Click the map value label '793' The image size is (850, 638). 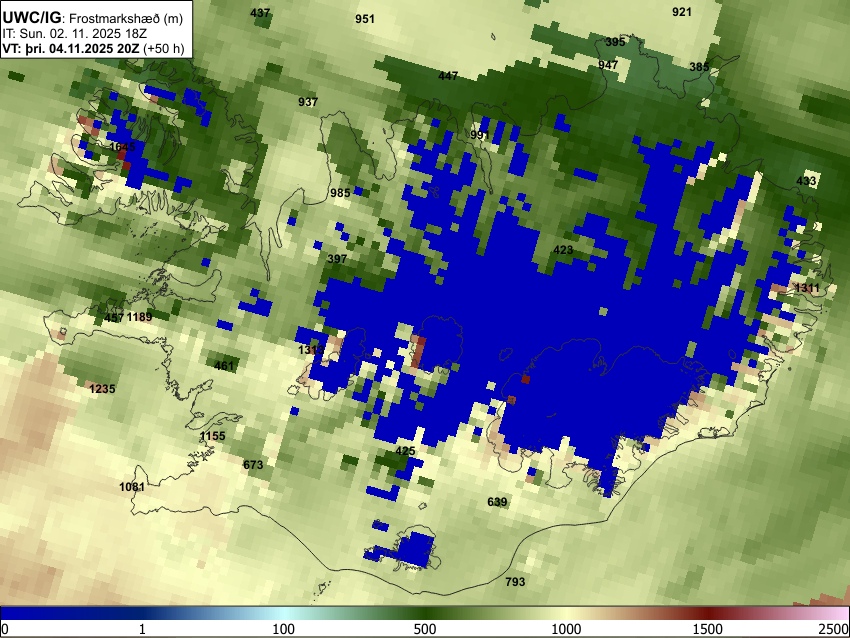click(x=515, y=582)
